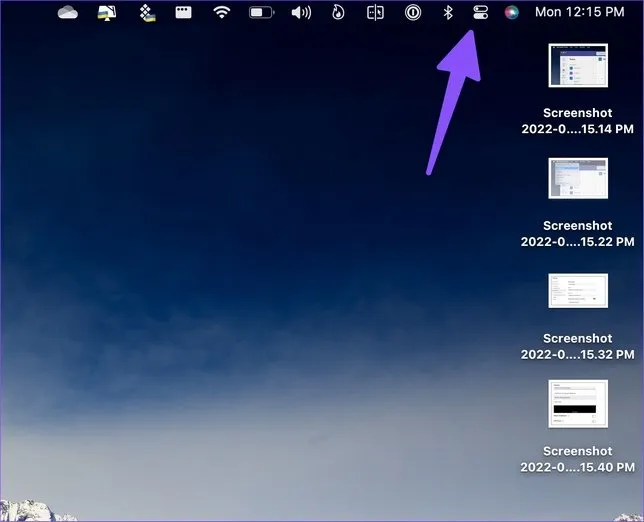Open the volume sound menu
644x522 pixels.
pos(301,13)
